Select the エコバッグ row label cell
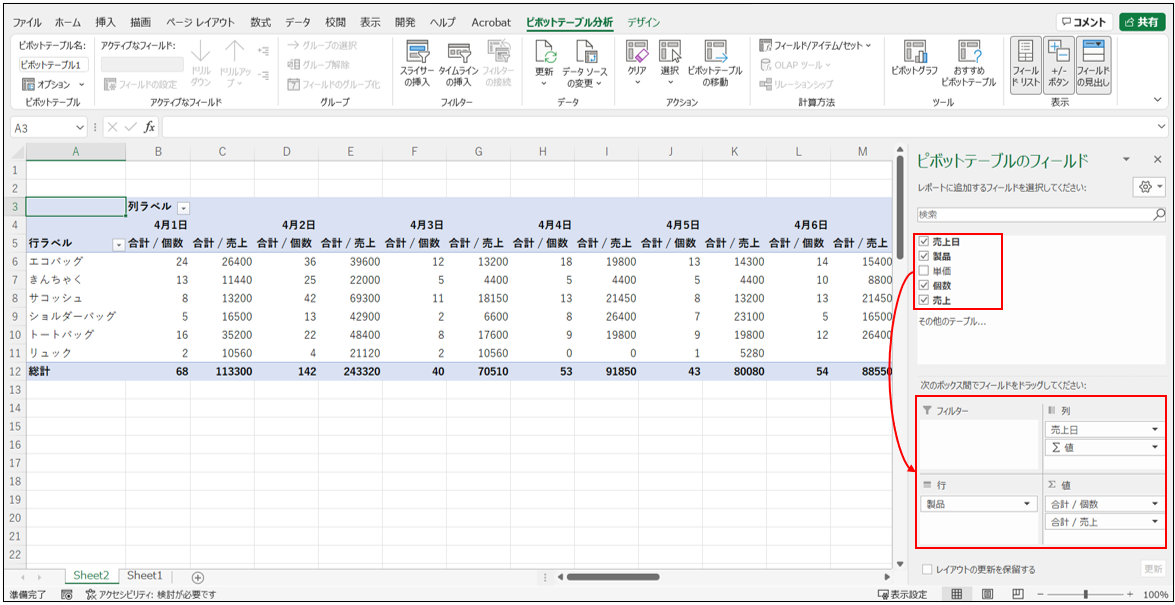The width and height of the screenshot is (1175, 605). click(x=76, y=261)
